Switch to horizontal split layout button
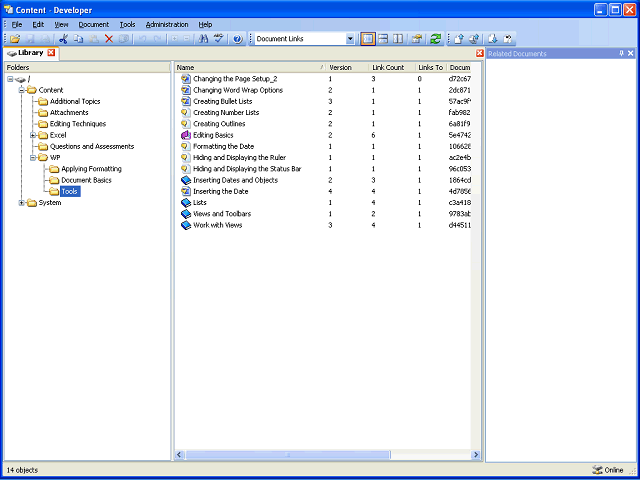This screenshot has height=480, width=640. tap(383, 39)
